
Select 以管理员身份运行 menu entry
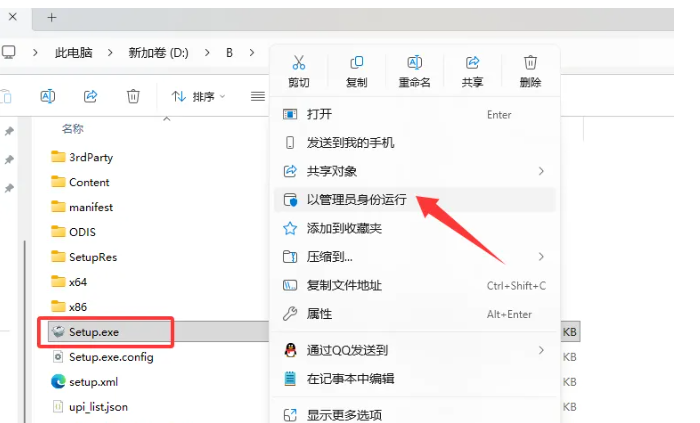click(x=356, y=200)
